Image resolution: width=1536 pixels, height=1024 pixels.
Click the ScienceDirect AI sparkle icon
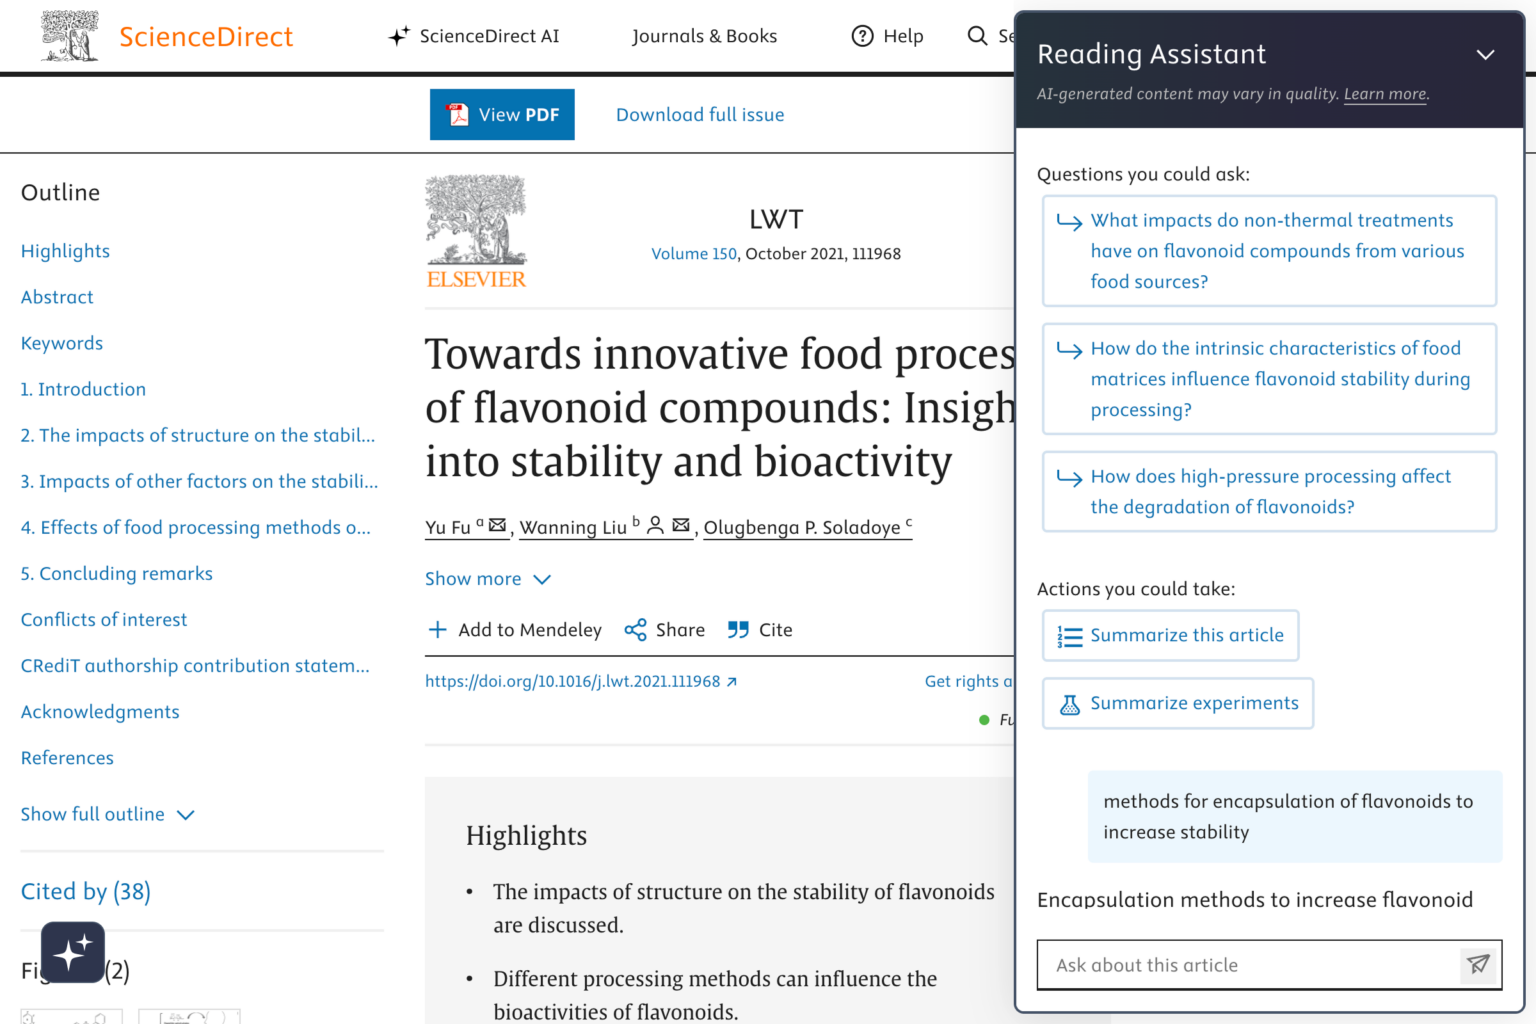(399, 36)
